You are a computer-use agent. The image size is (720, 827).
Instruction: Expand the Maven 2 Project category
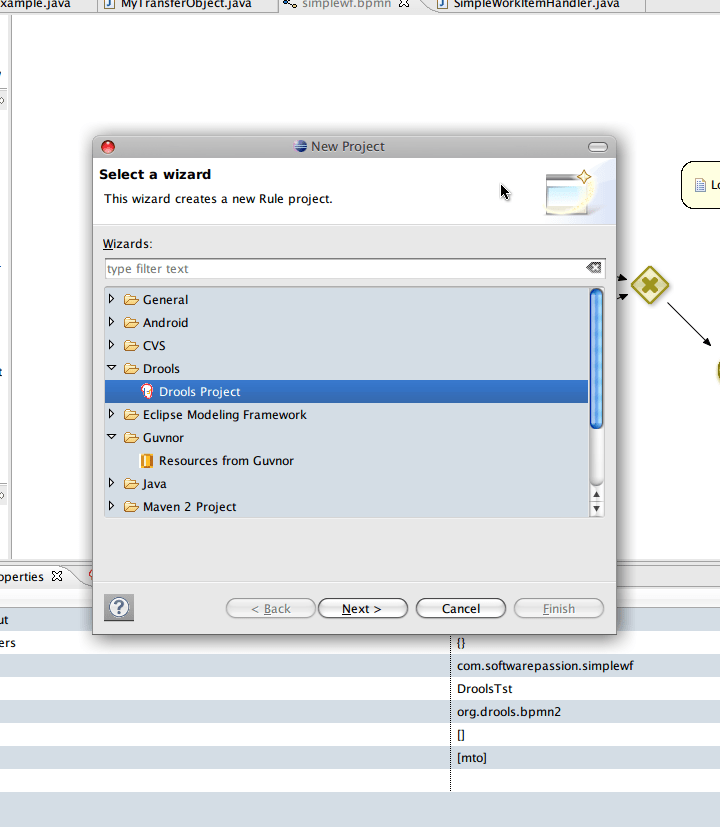coord(111,506)
